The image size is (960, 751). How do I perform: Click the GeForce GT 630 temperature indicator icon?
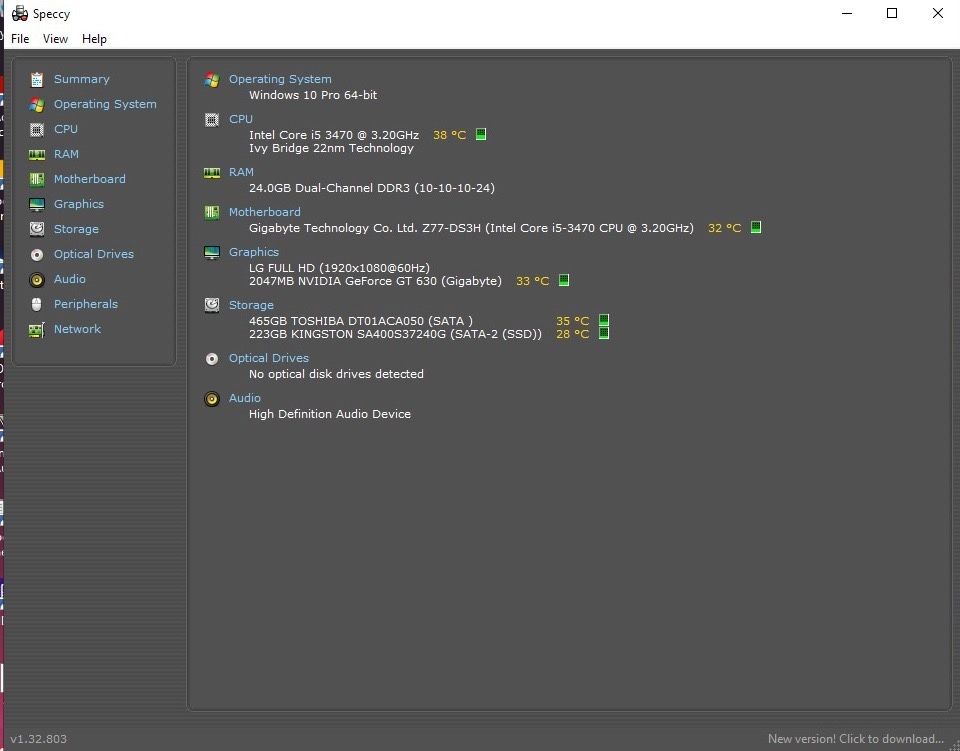click(x=564, y=280)
